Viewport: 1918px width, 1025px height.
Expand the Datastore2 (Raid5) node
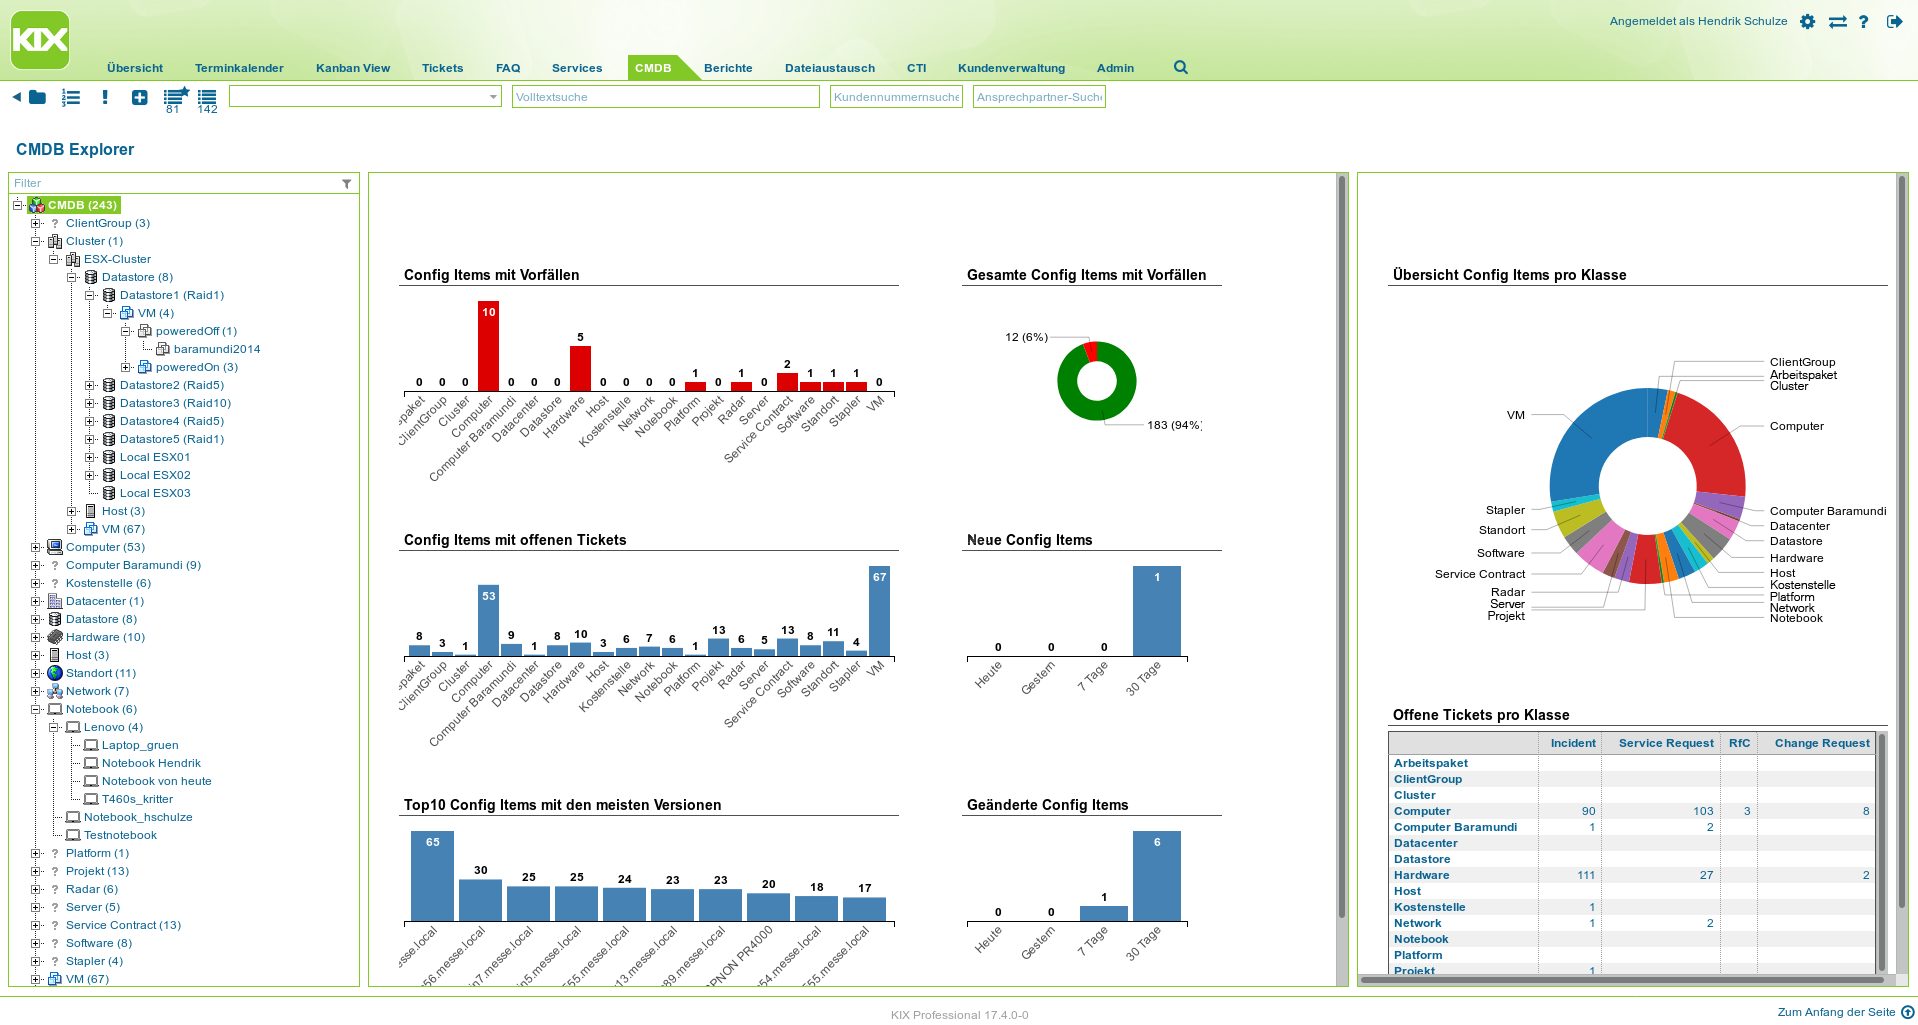pyautogui.click(x=90, y=385)
